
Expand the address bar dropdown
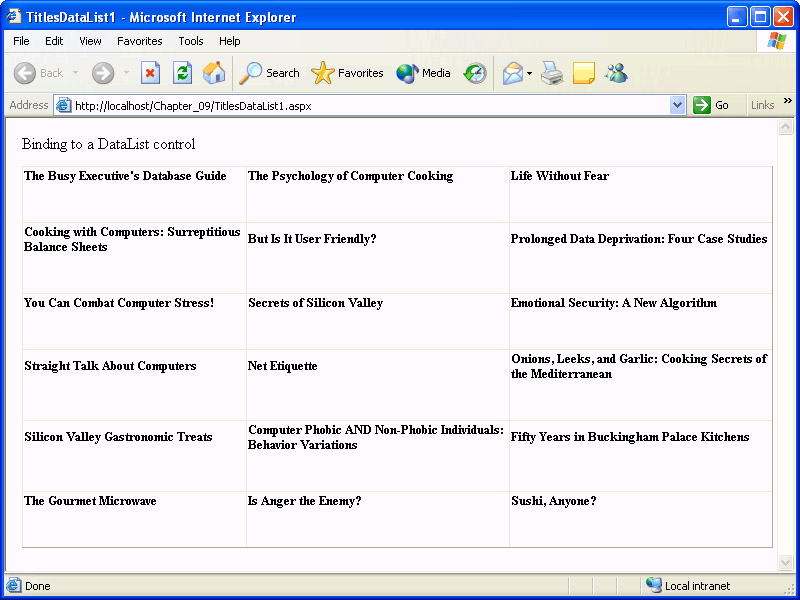[677, 105]
